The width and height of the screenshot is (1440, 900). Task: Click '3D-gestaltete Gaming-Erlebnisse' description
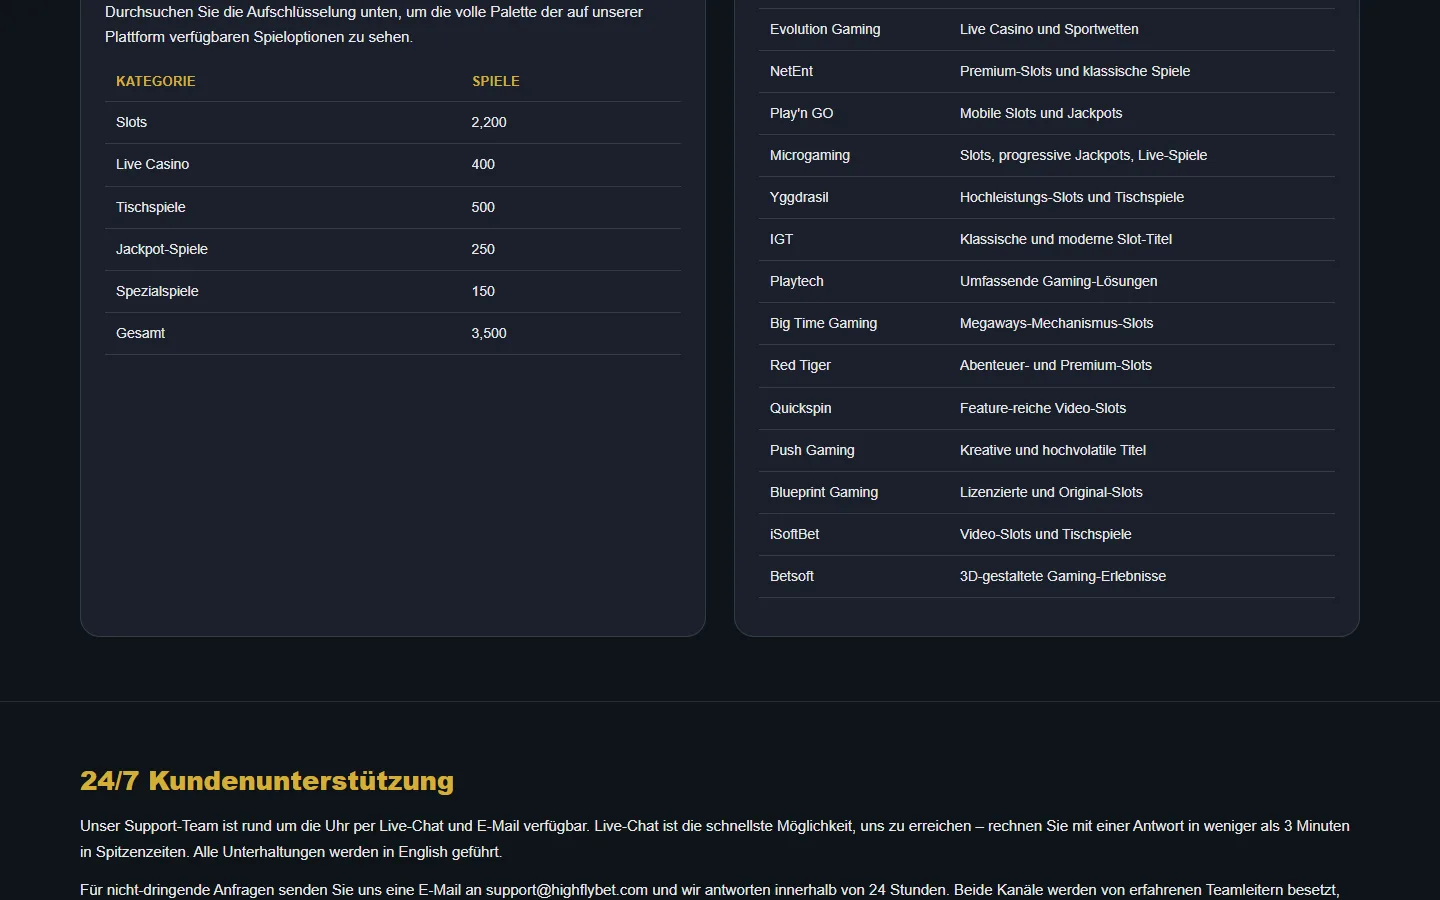[1063, 576]
